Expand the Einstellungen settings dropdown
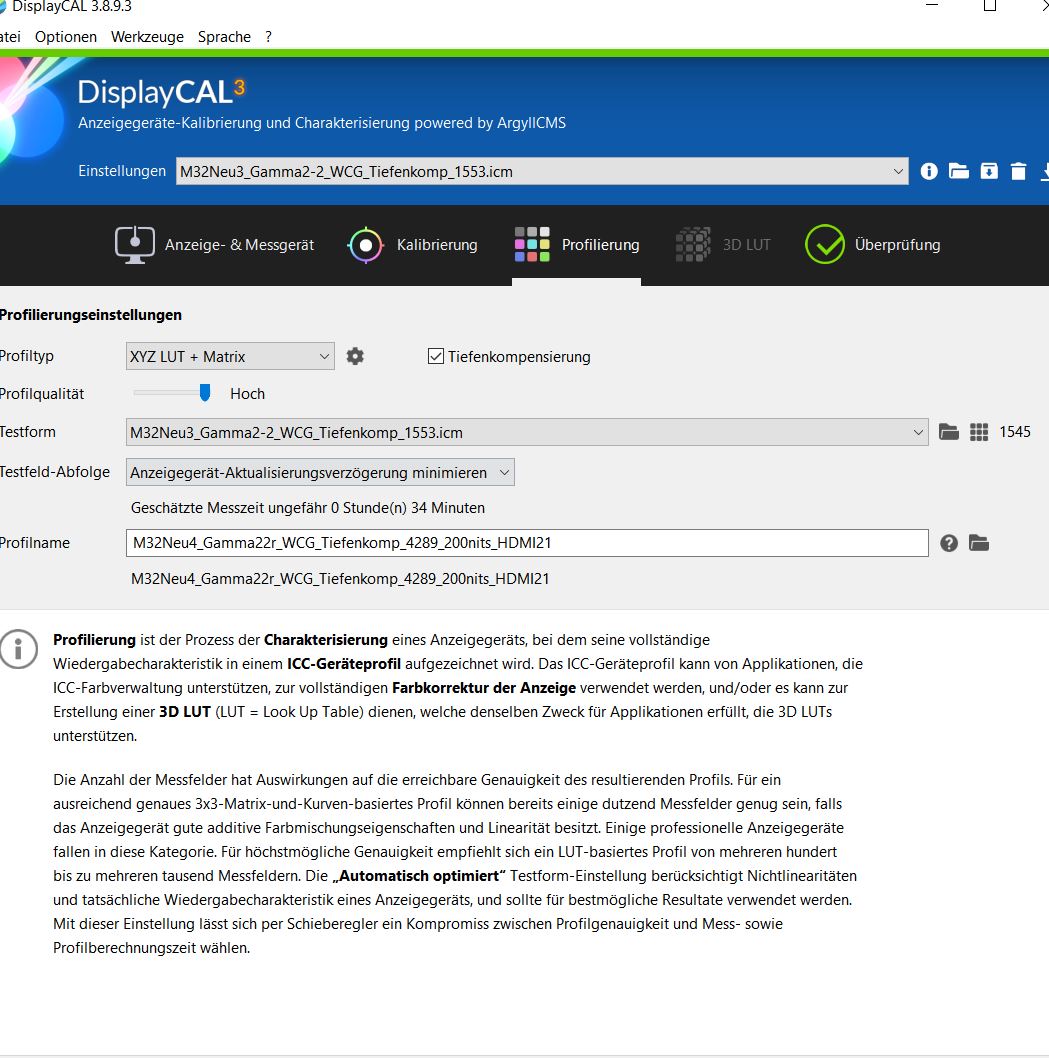This screenshot has height=1058, width=1049. click(x=542, y=171)
